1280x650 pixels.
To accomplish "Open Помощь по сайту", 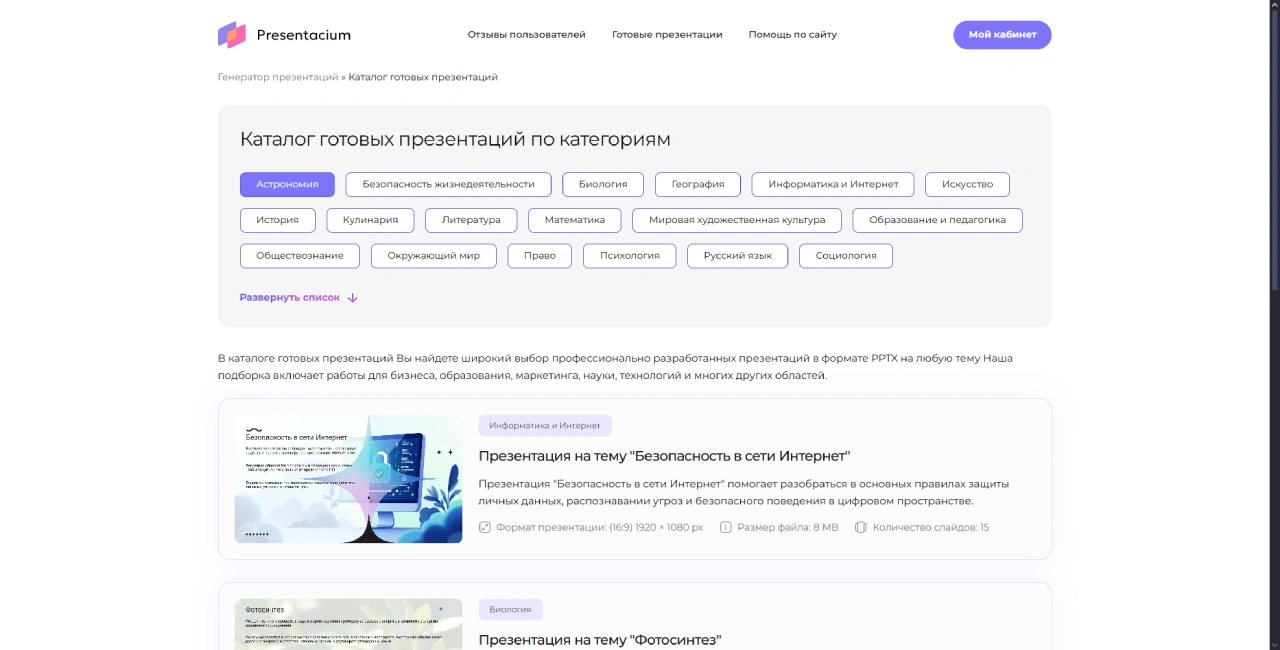I will pos(792,34).
